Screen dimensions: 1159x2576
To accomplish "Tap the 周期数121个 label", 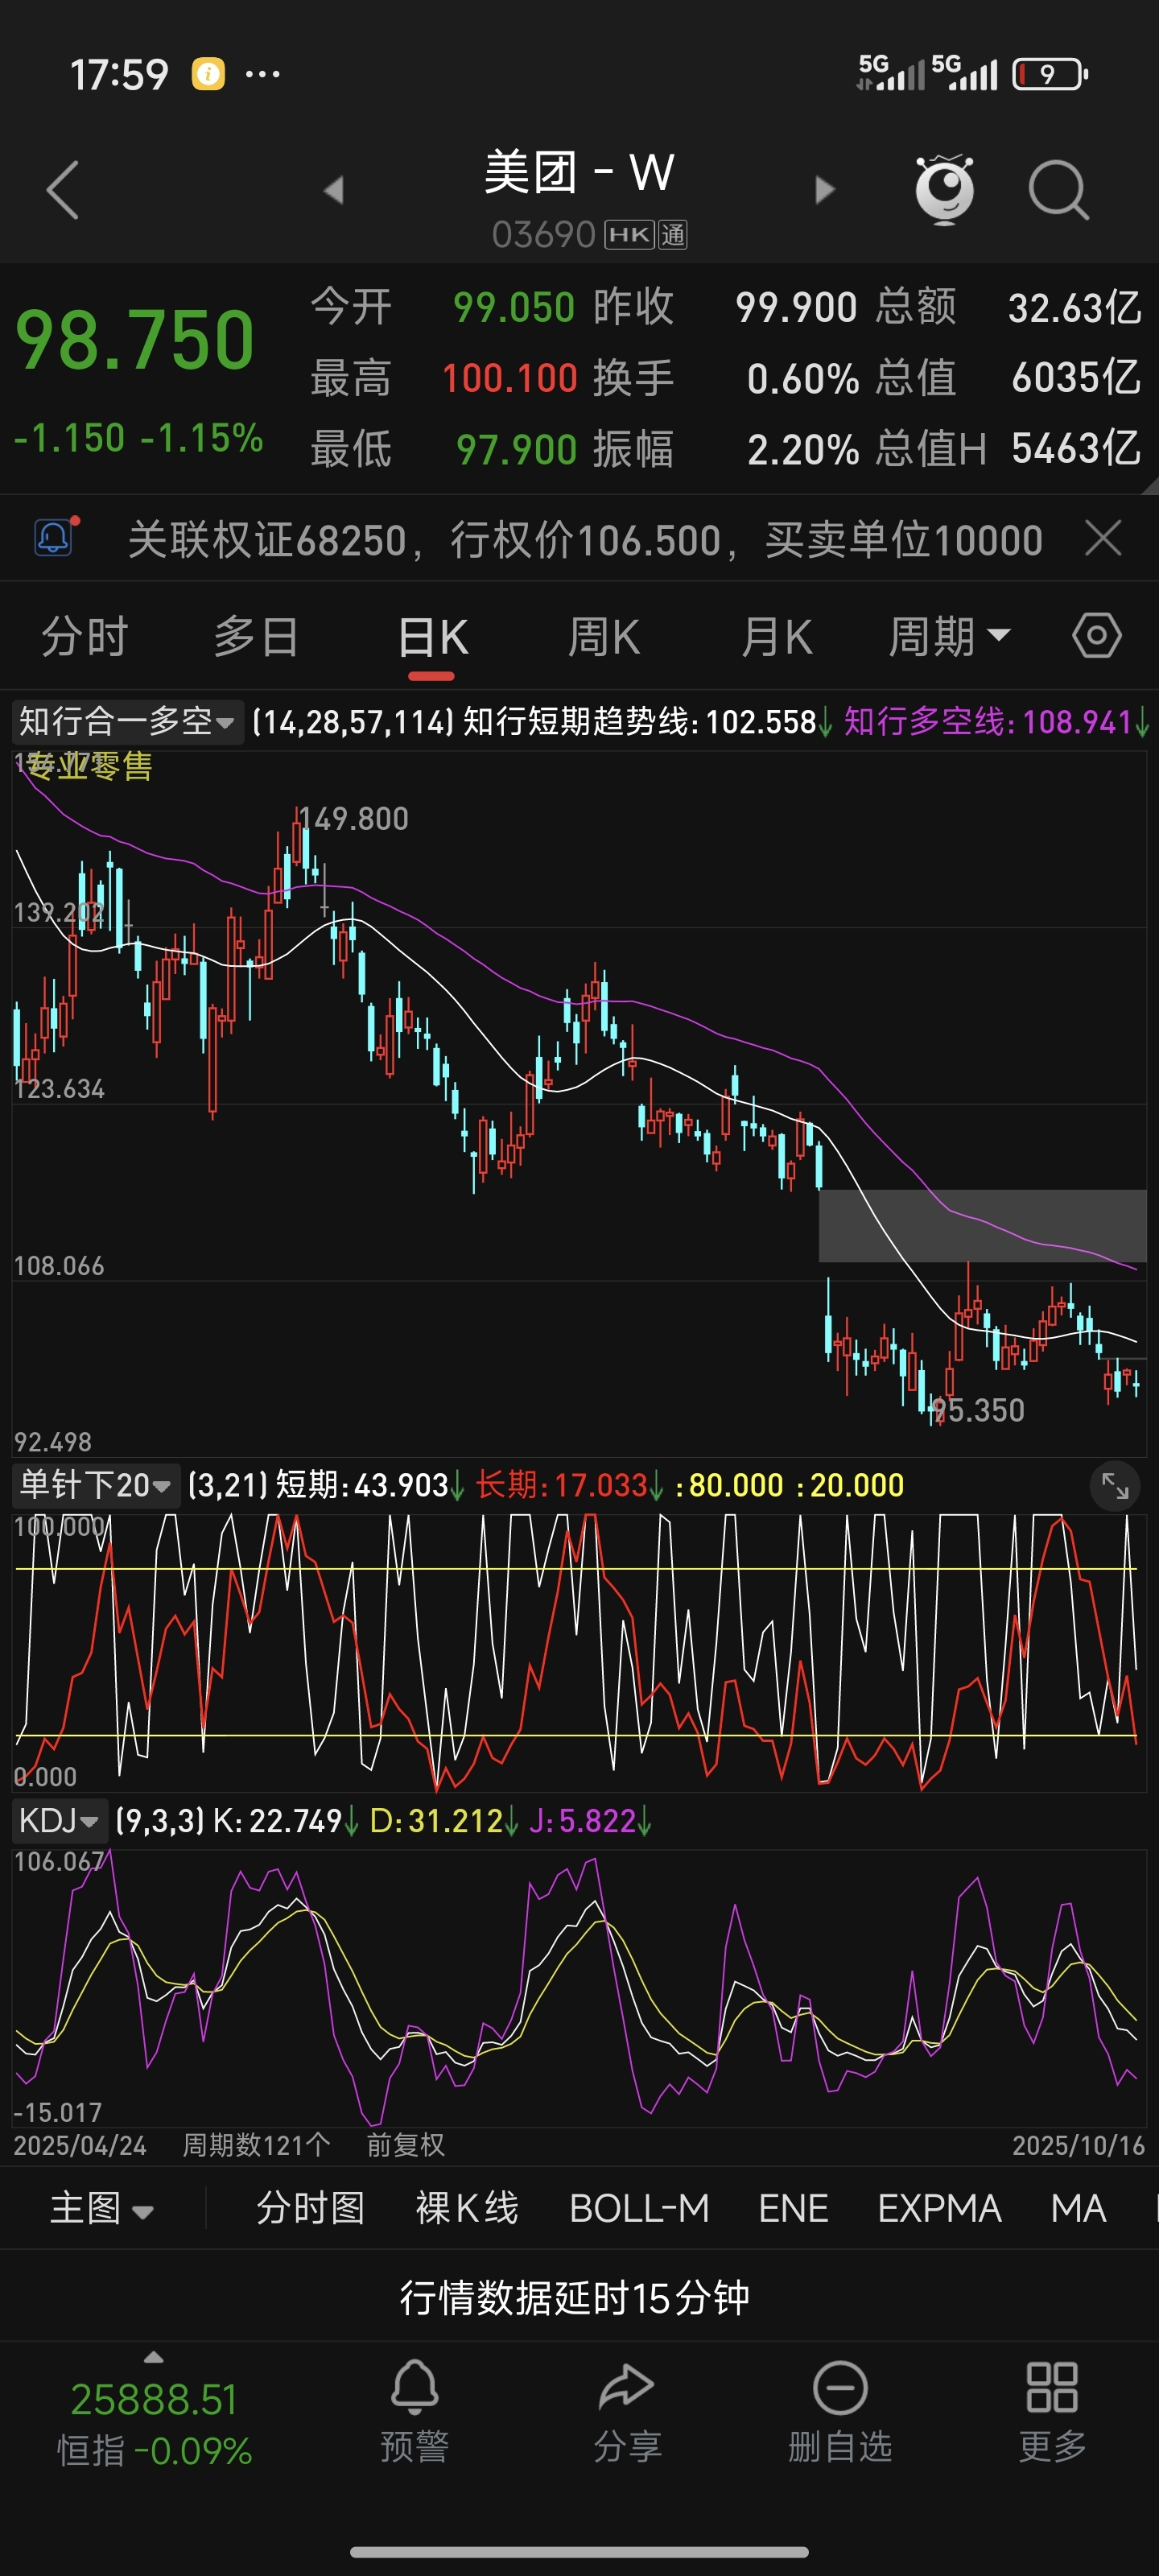I will 256,2145.
